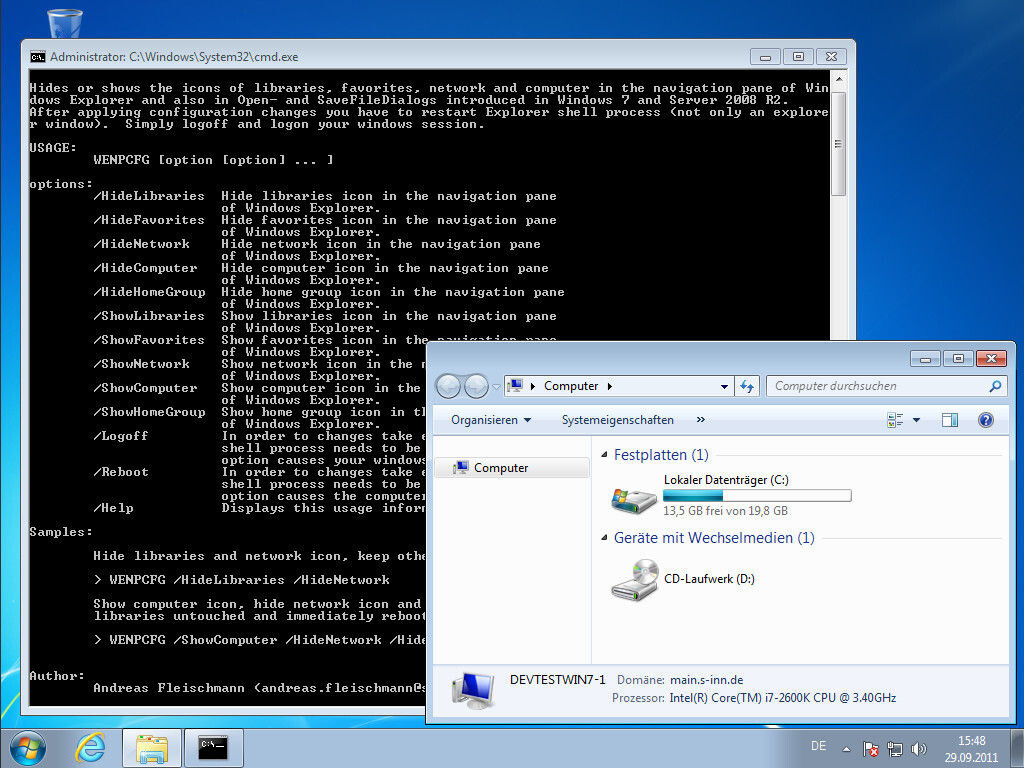
Task: Switch to the cmd.exe taskbar button
Action: click(x=214, y=748)
